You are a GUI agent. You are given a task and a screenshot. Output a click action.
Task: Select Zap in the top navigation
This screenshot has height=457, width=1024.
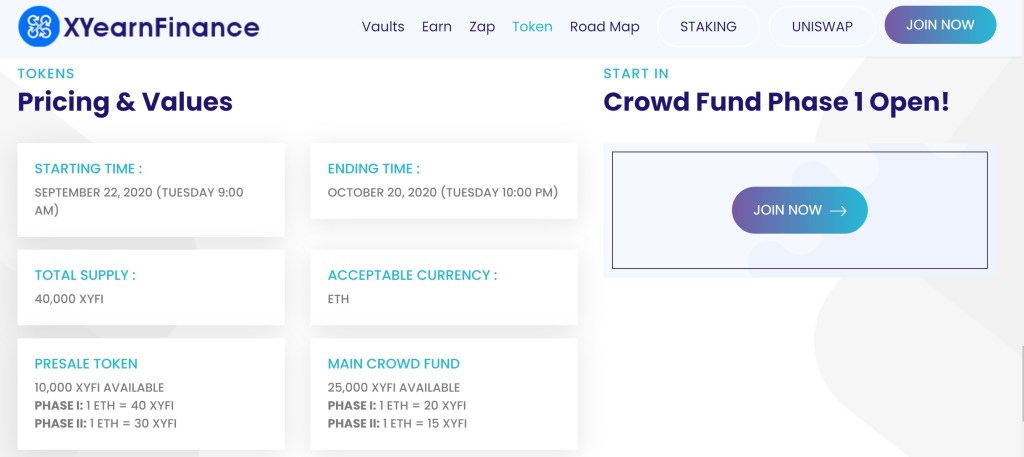tap(482, 27)
